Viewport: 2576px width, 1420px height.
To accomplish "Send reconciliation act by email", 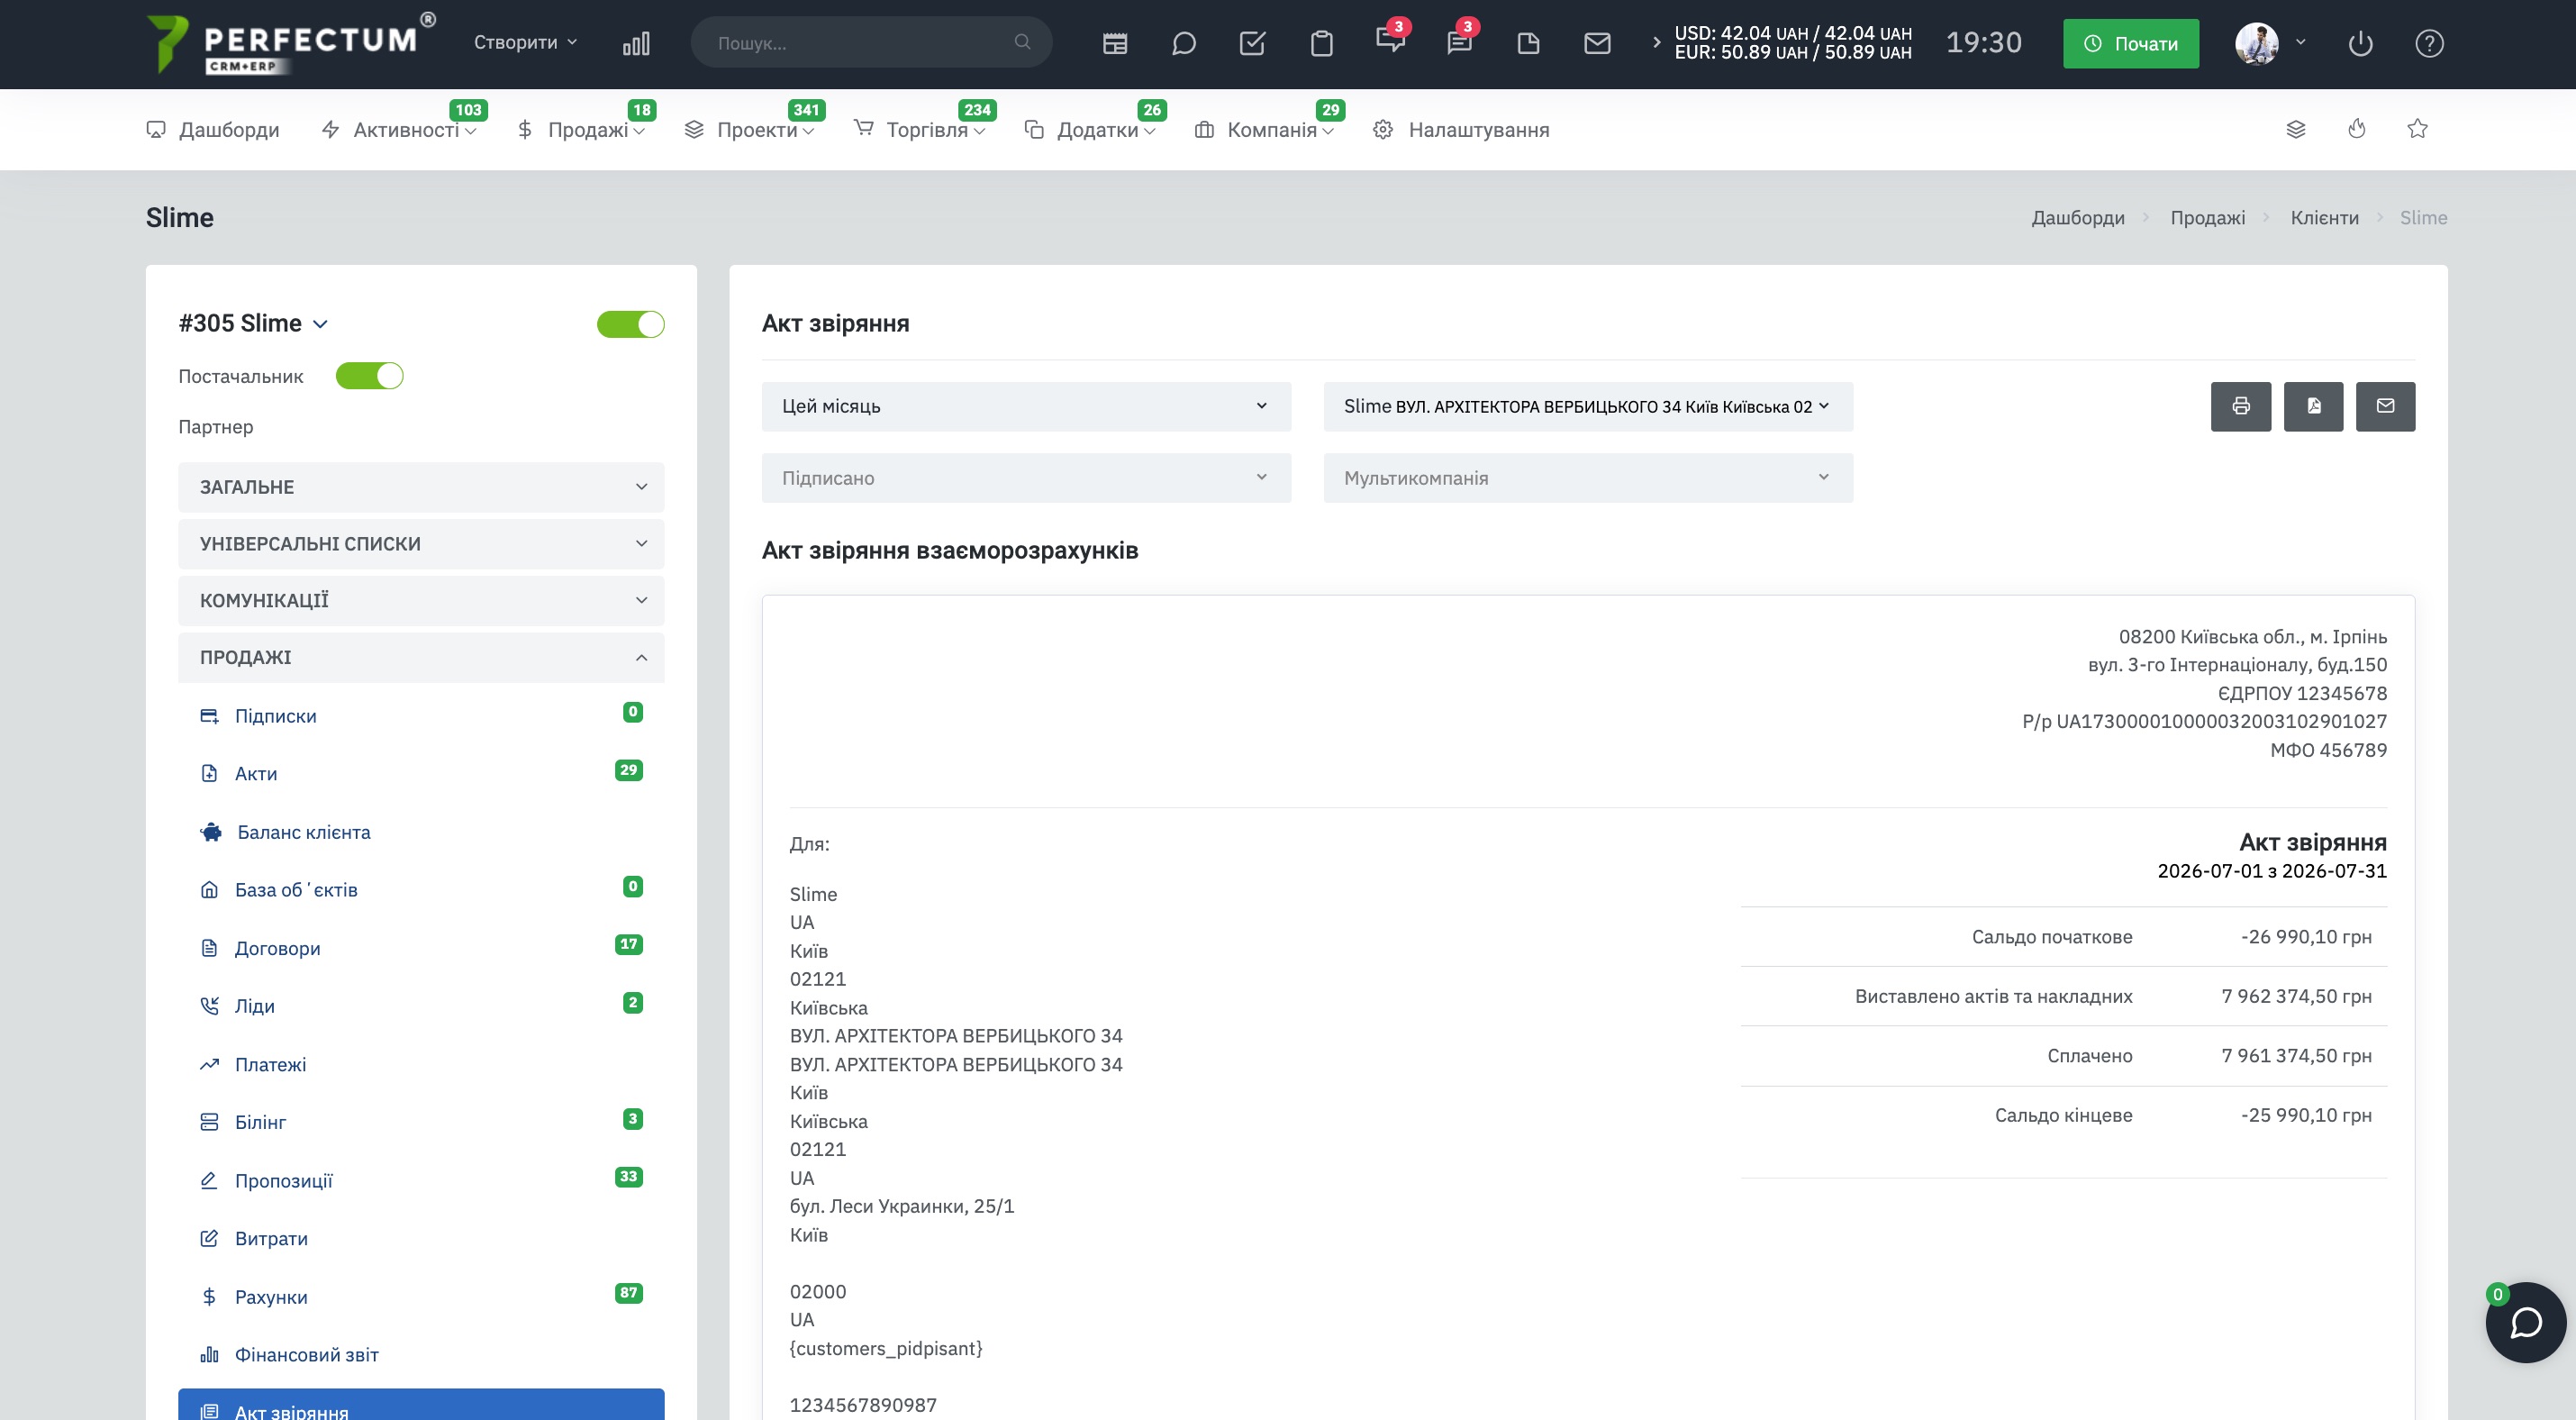I will (2385, 406).
